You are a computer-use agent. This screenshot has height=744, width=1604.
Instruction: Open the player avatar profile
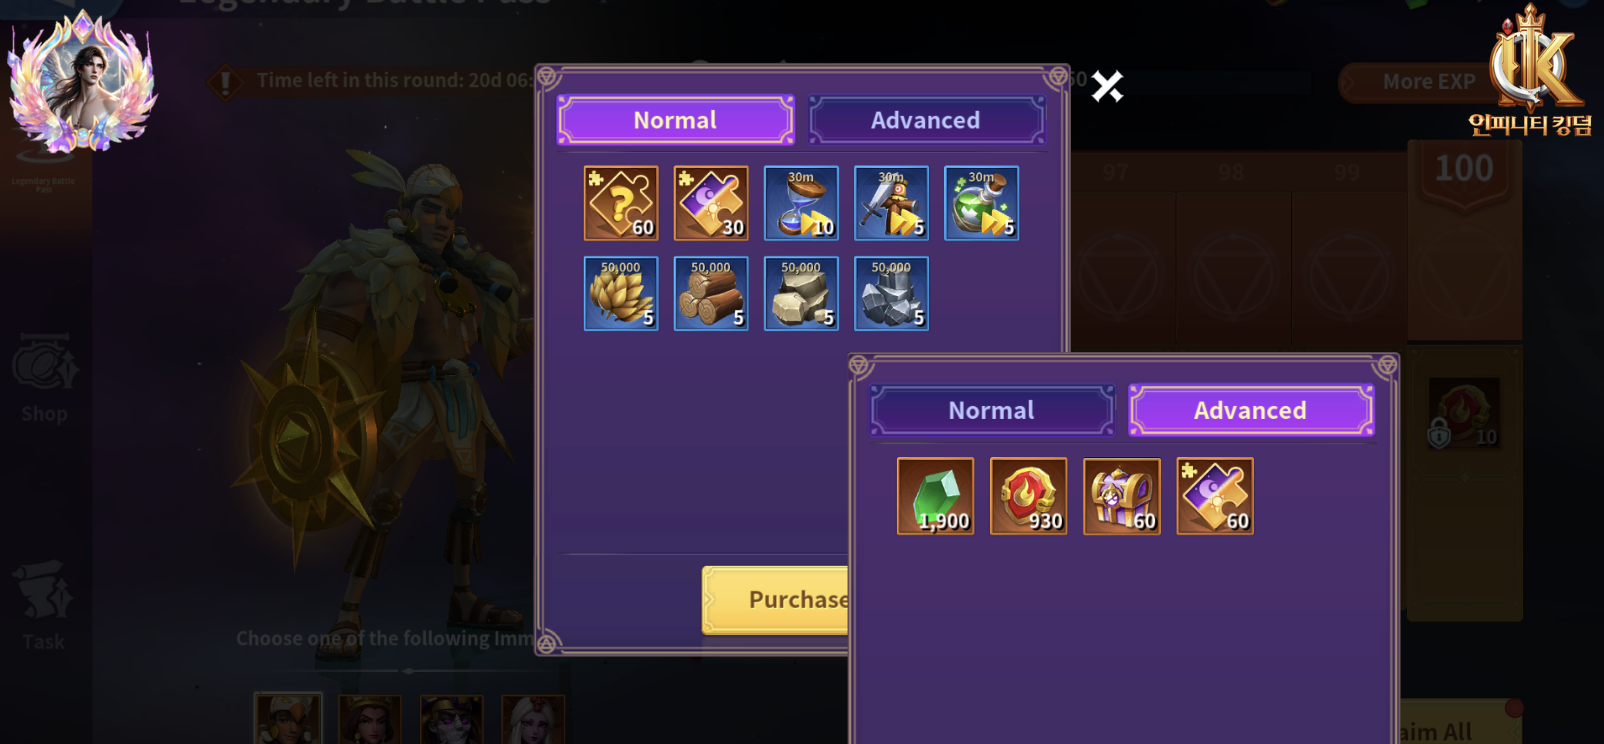click(x=82, y=82)
